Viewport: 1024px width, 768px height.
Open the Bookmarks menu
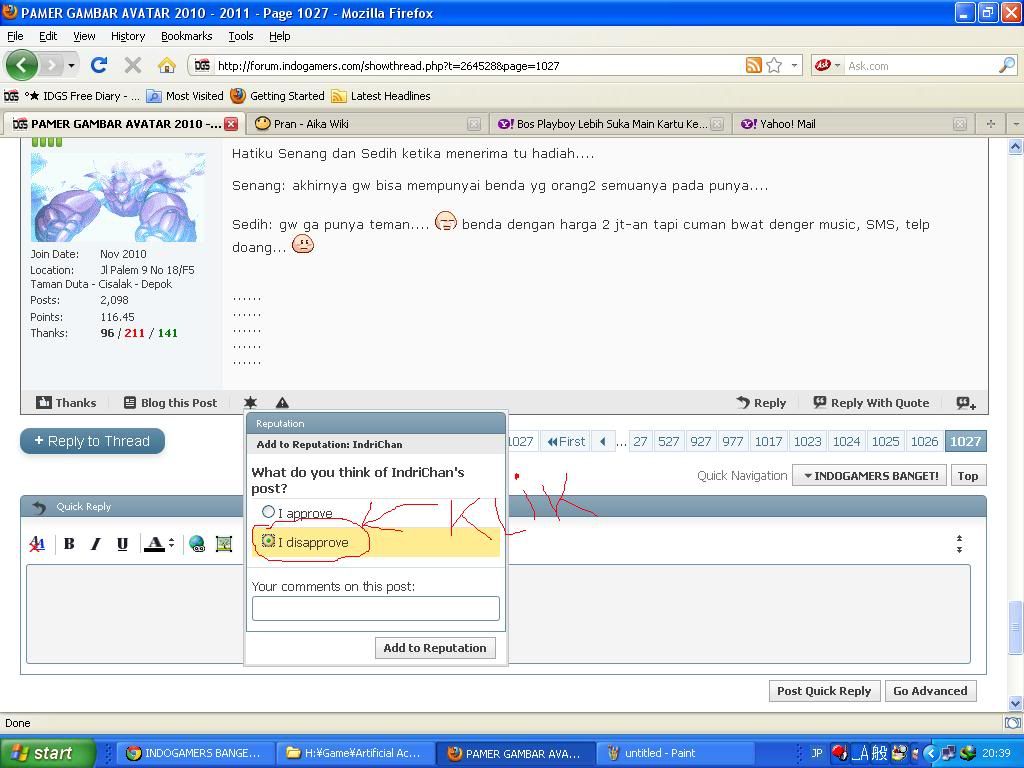186,36
